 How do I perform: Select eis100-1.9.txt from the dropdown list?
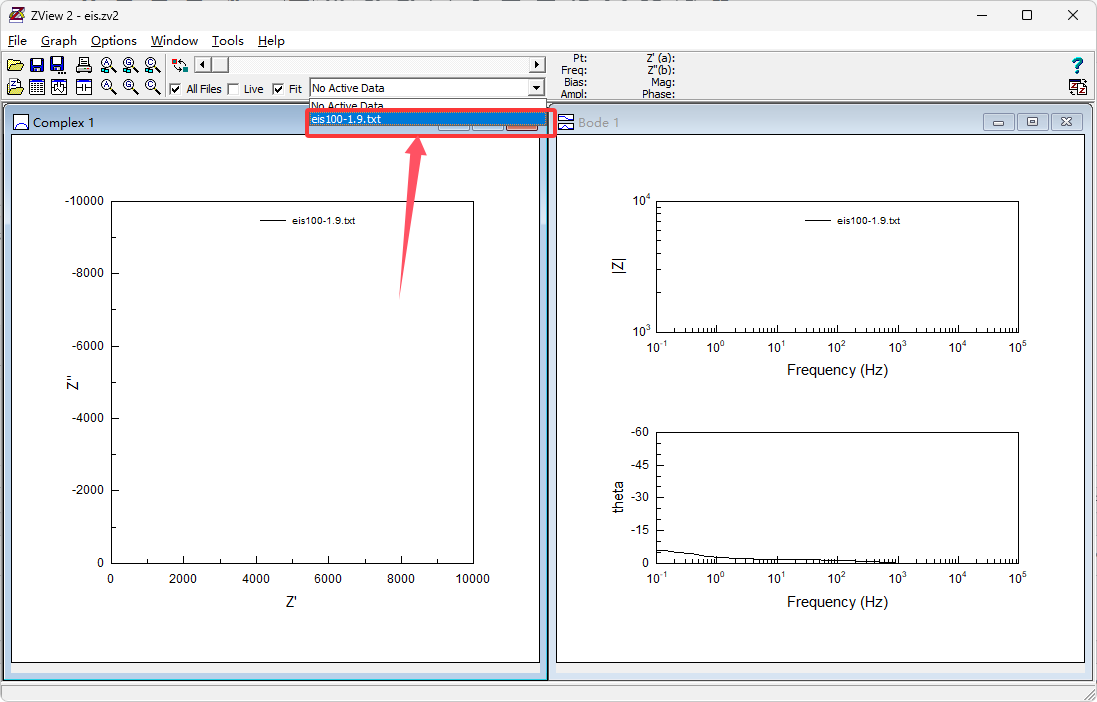click(346, 119)
